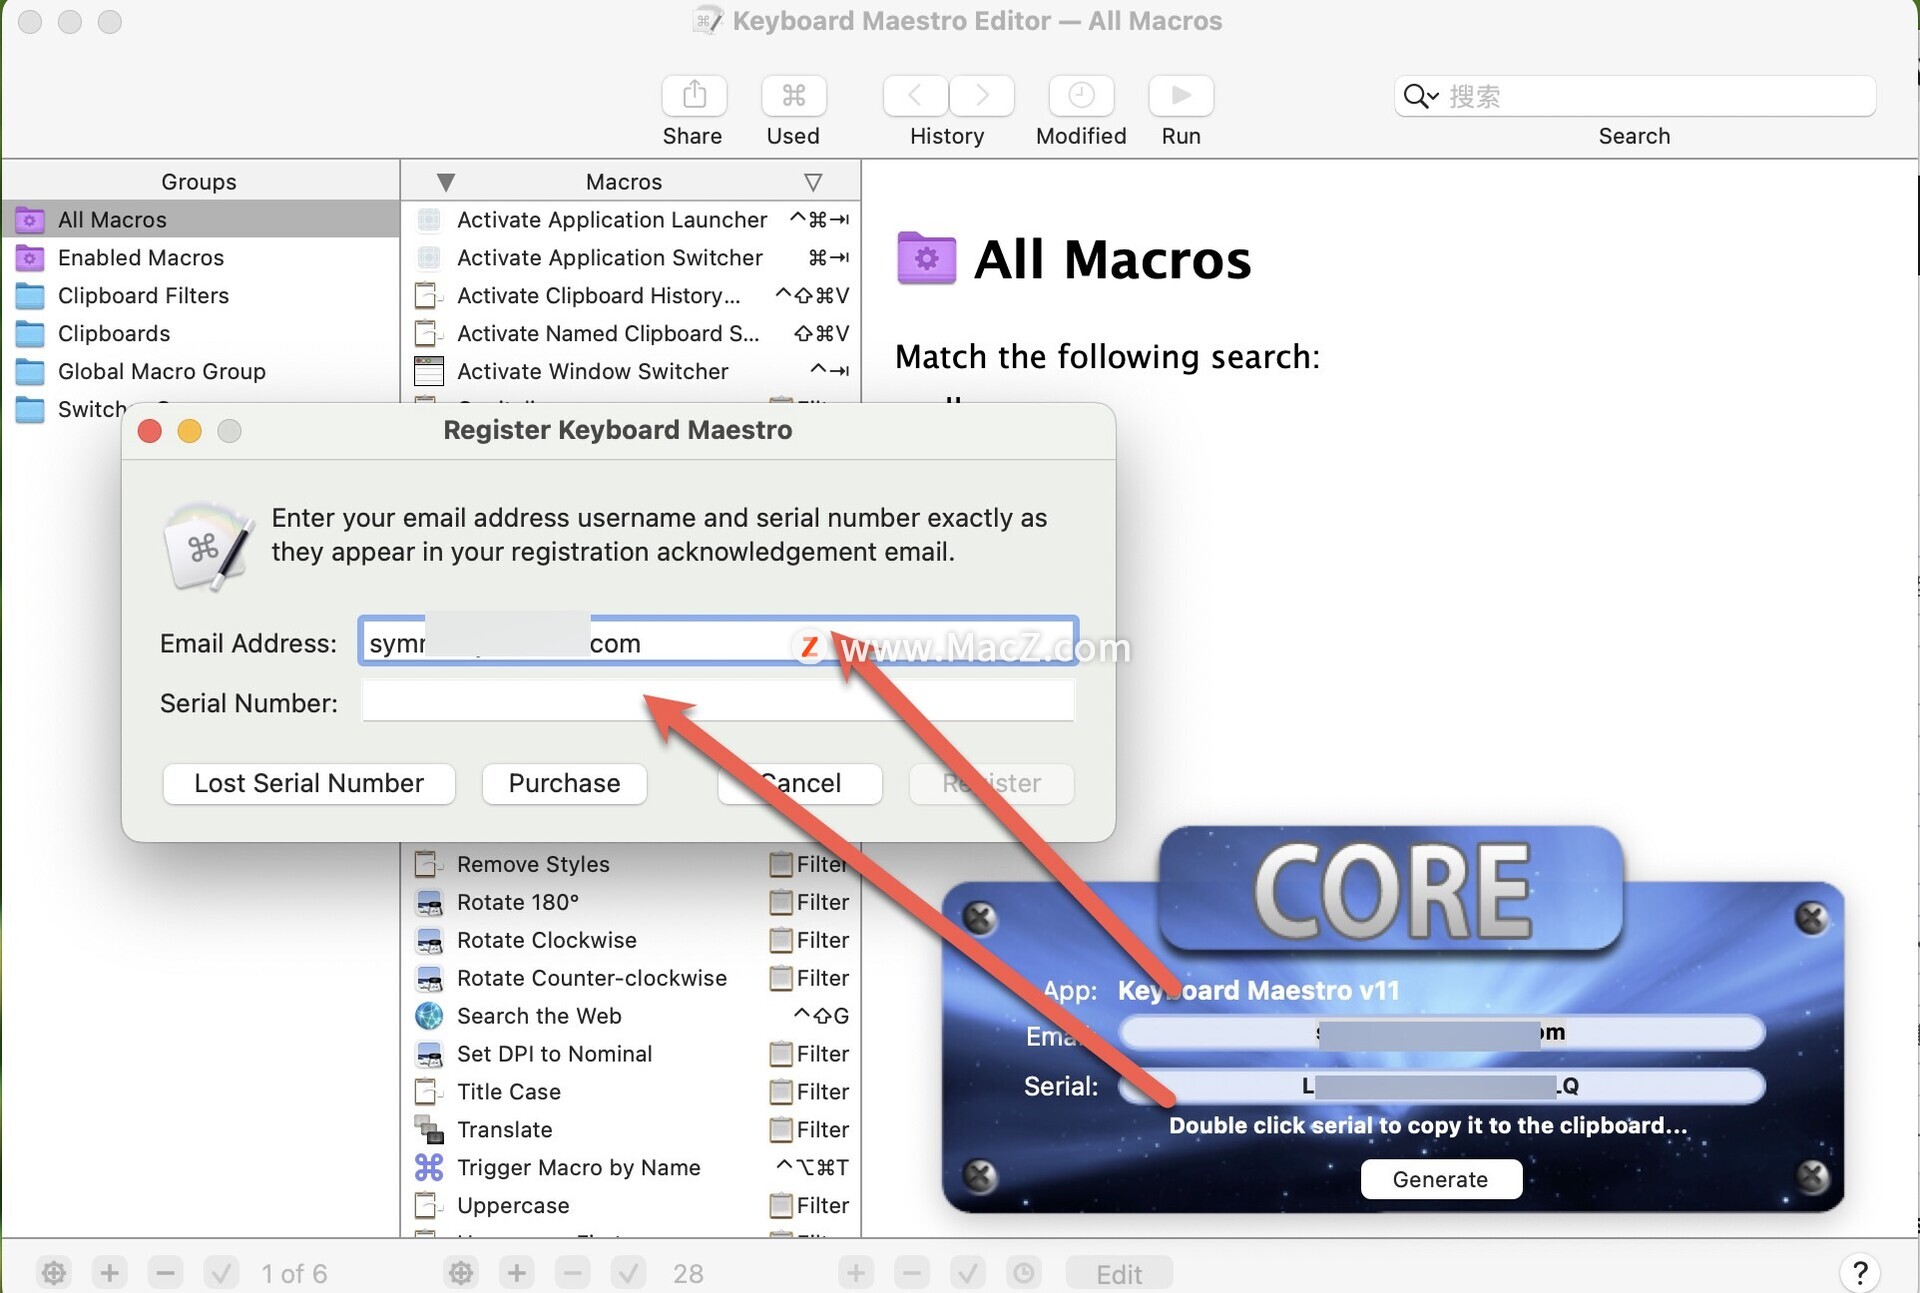1920x1293 pixels.
Task: Toggle enable checkmark for the action
Action: pos(968,1273)
